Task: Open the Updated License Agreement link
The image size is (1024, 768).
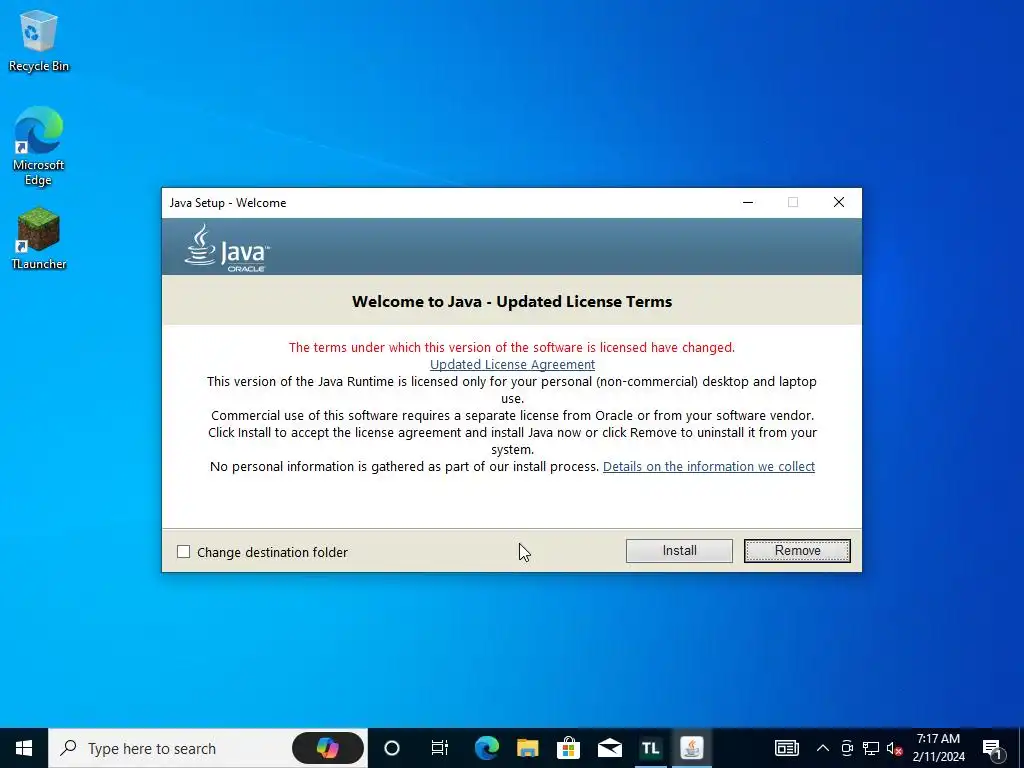Action: point(512,364)
